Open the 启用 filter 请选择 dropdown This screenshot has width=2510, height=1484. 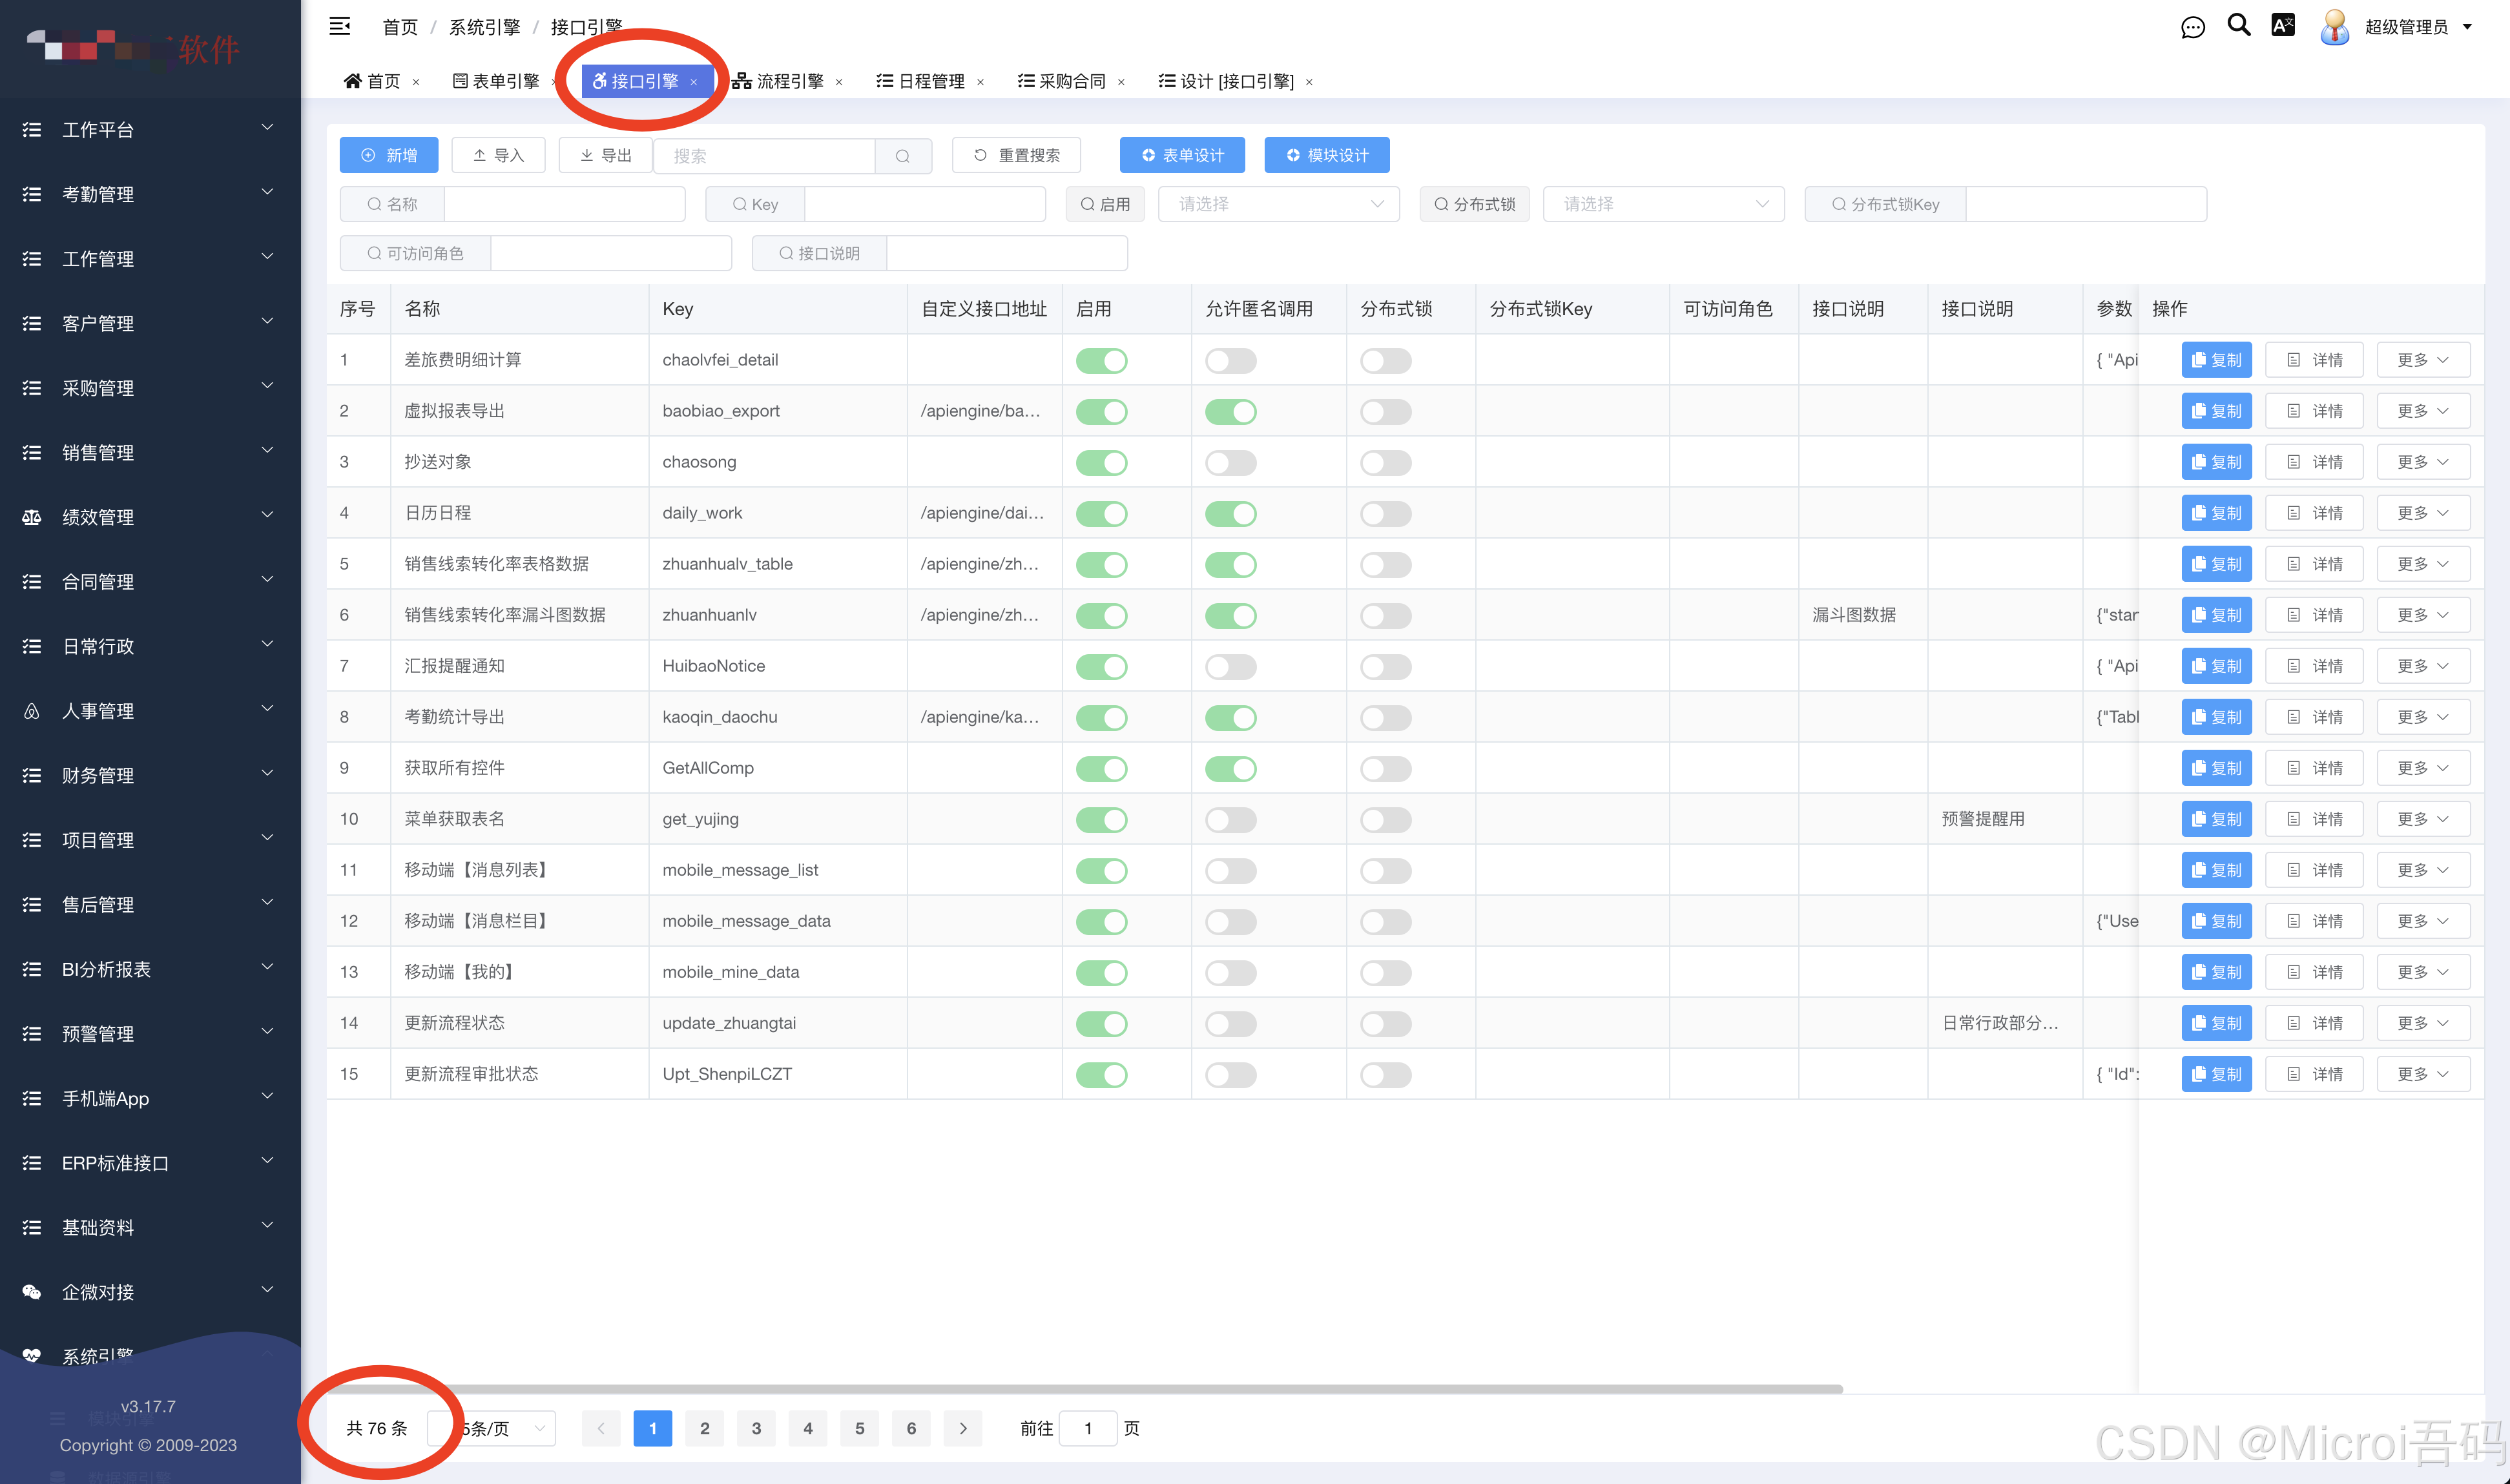tap(1279, 204)
